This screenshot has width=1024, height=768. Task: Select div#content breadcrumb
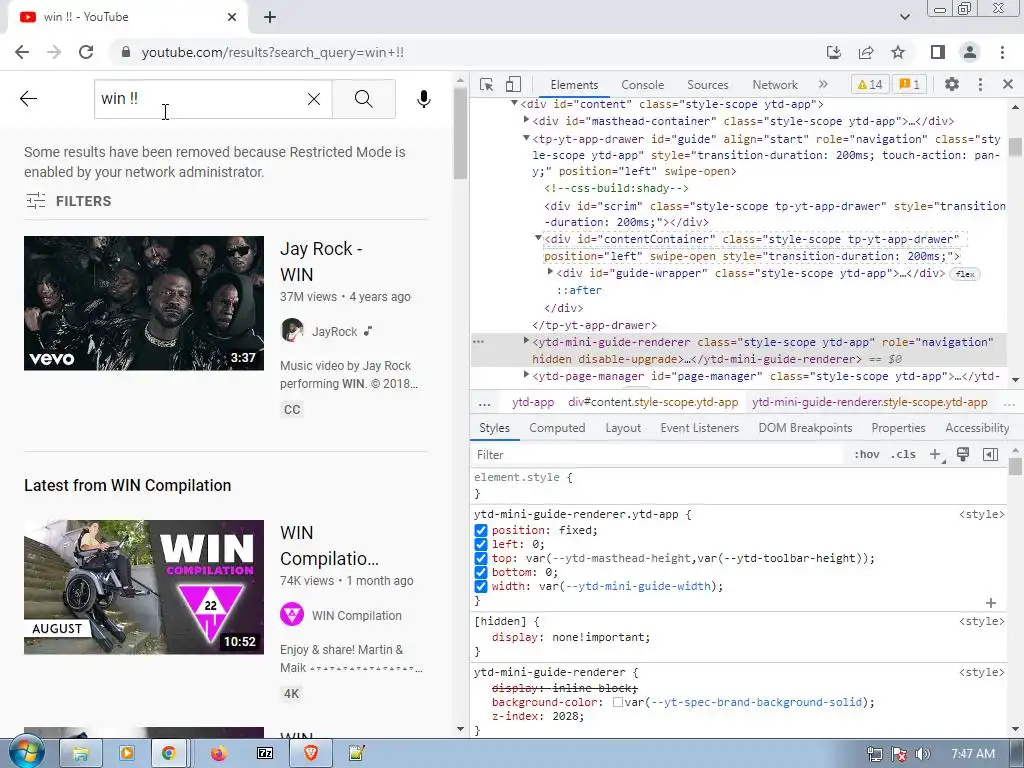point(653,402)
